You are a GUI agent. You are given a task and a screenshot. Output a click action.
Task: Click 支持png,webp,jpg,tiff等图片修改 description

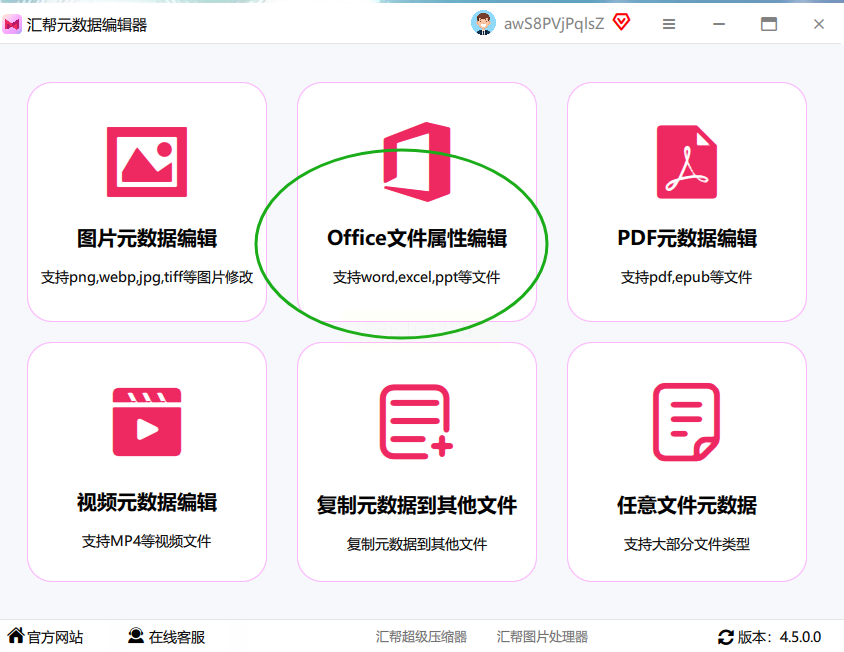146,277
